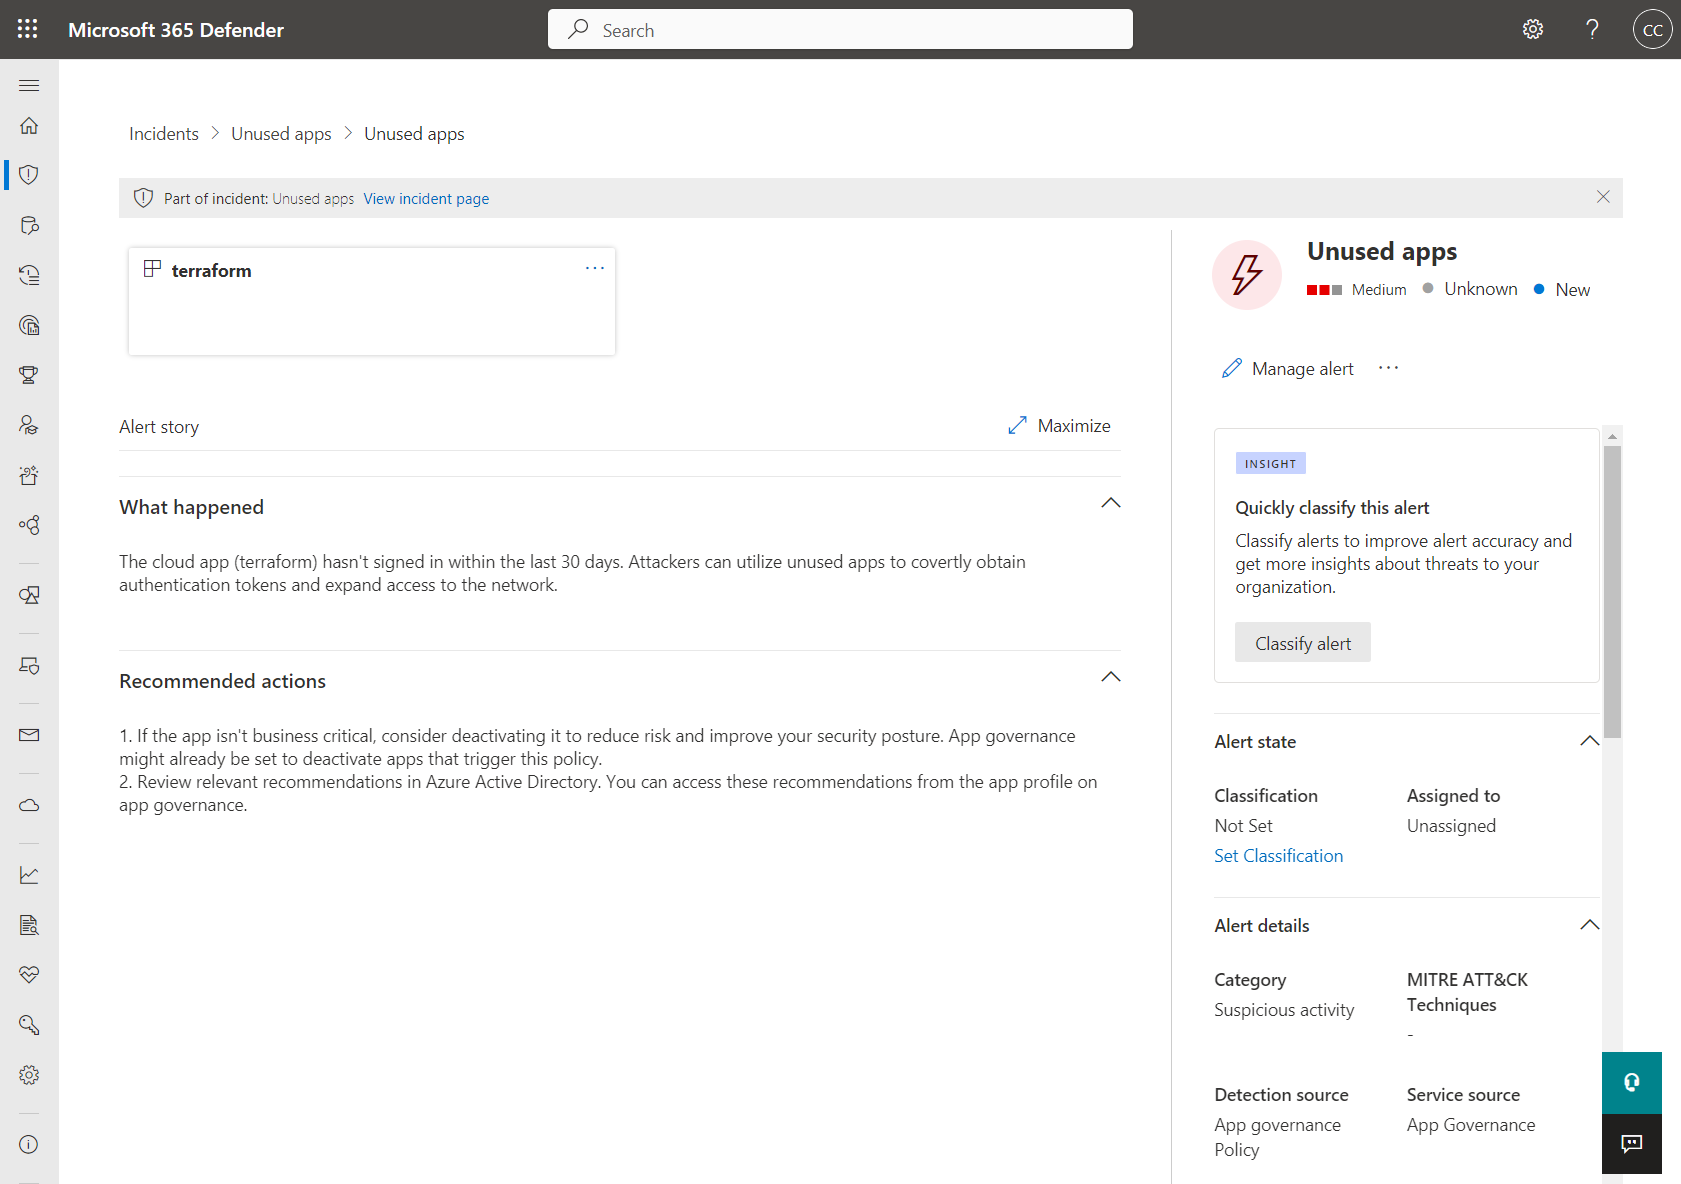This screenshot has width=1681, height=1184.
Task: Select the terraform app card
Action: pos(372,301)
